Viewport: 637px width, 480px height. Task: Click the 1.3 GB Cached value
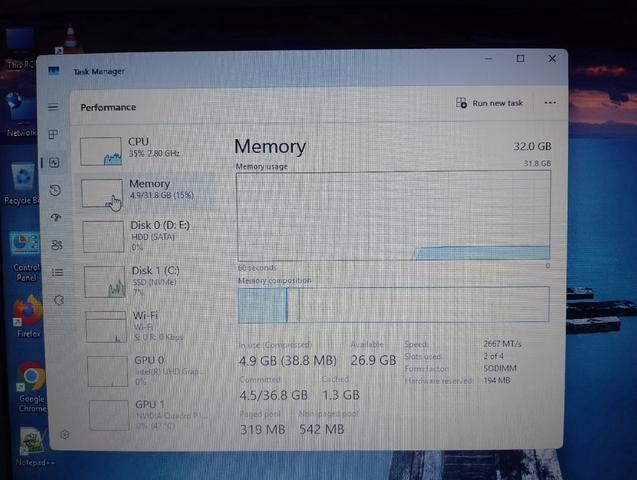(x=341, y=395)
